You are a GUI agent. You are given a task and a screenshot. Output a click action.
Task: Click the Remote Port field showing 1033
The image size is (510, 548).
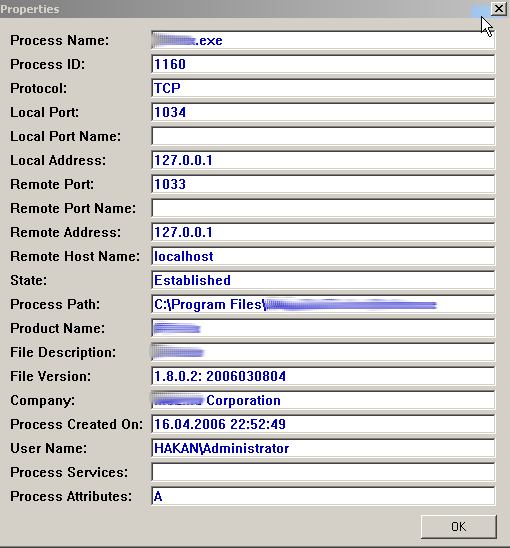tap(323, 184)
